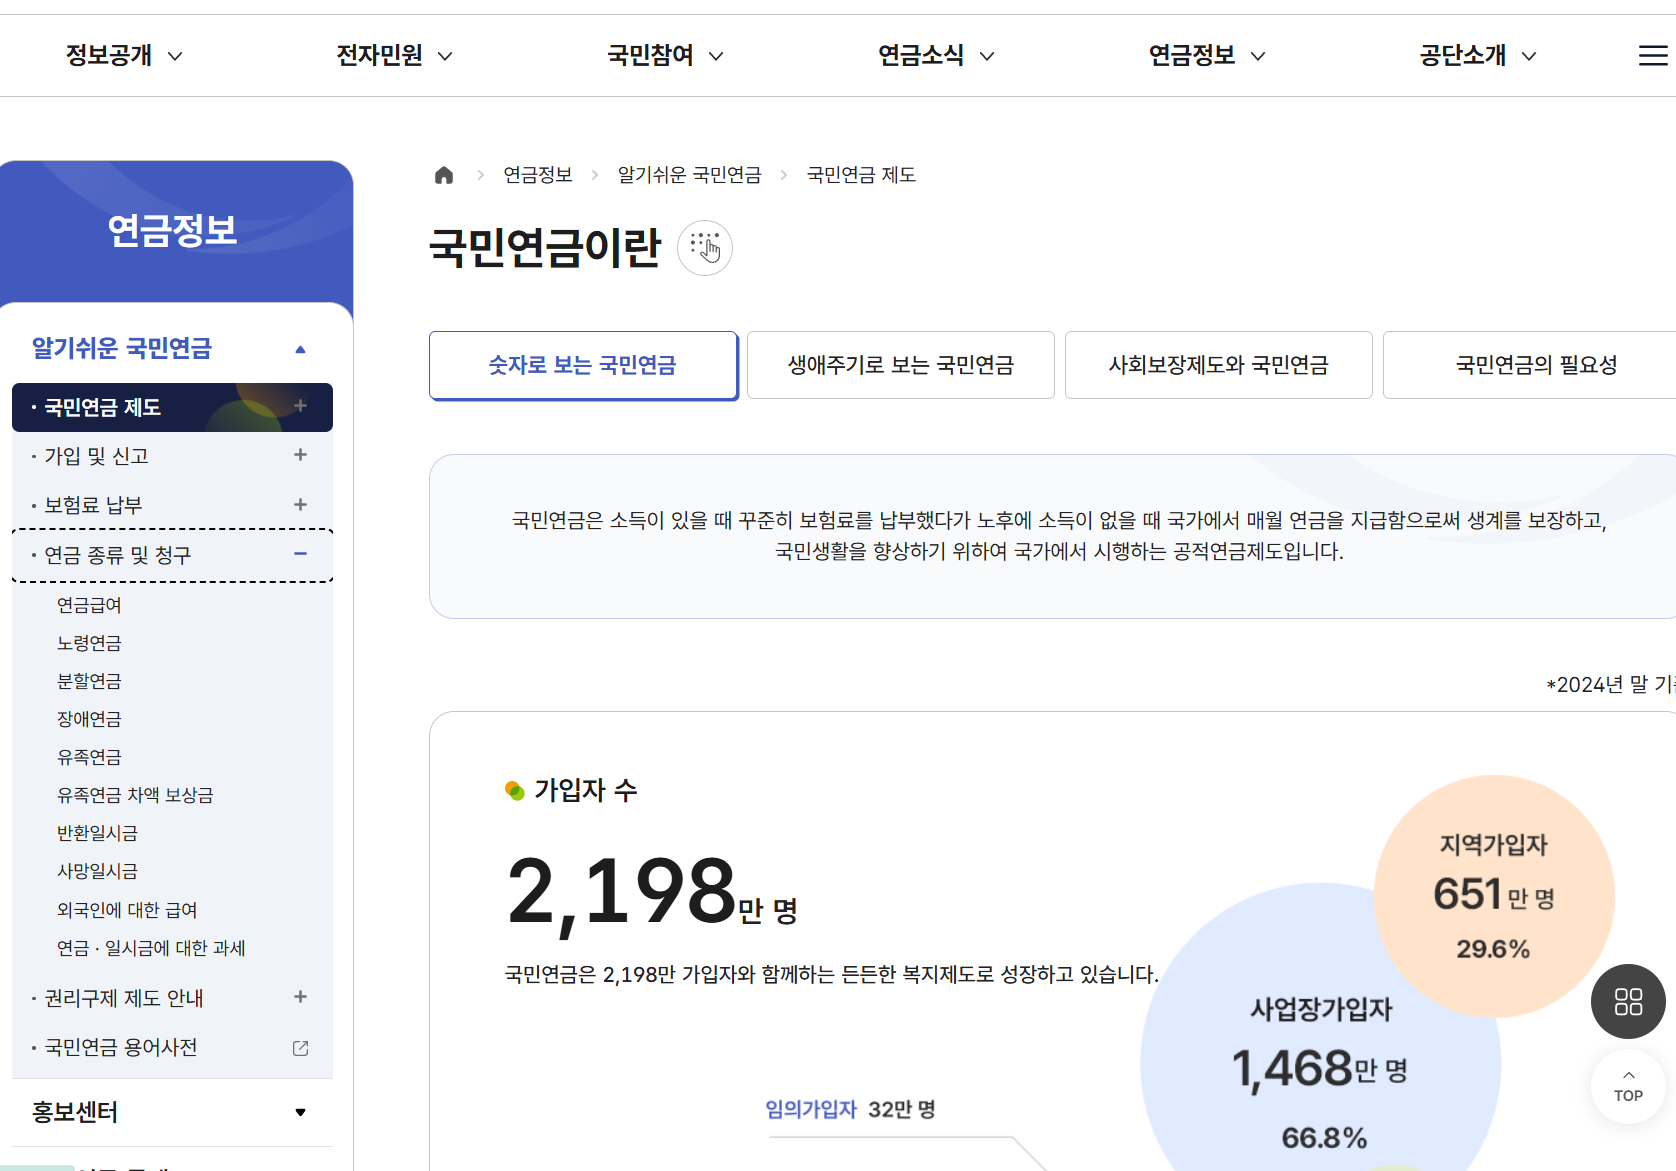
Task: Open 연금급여 sidebar submenu
Action: 89,605
